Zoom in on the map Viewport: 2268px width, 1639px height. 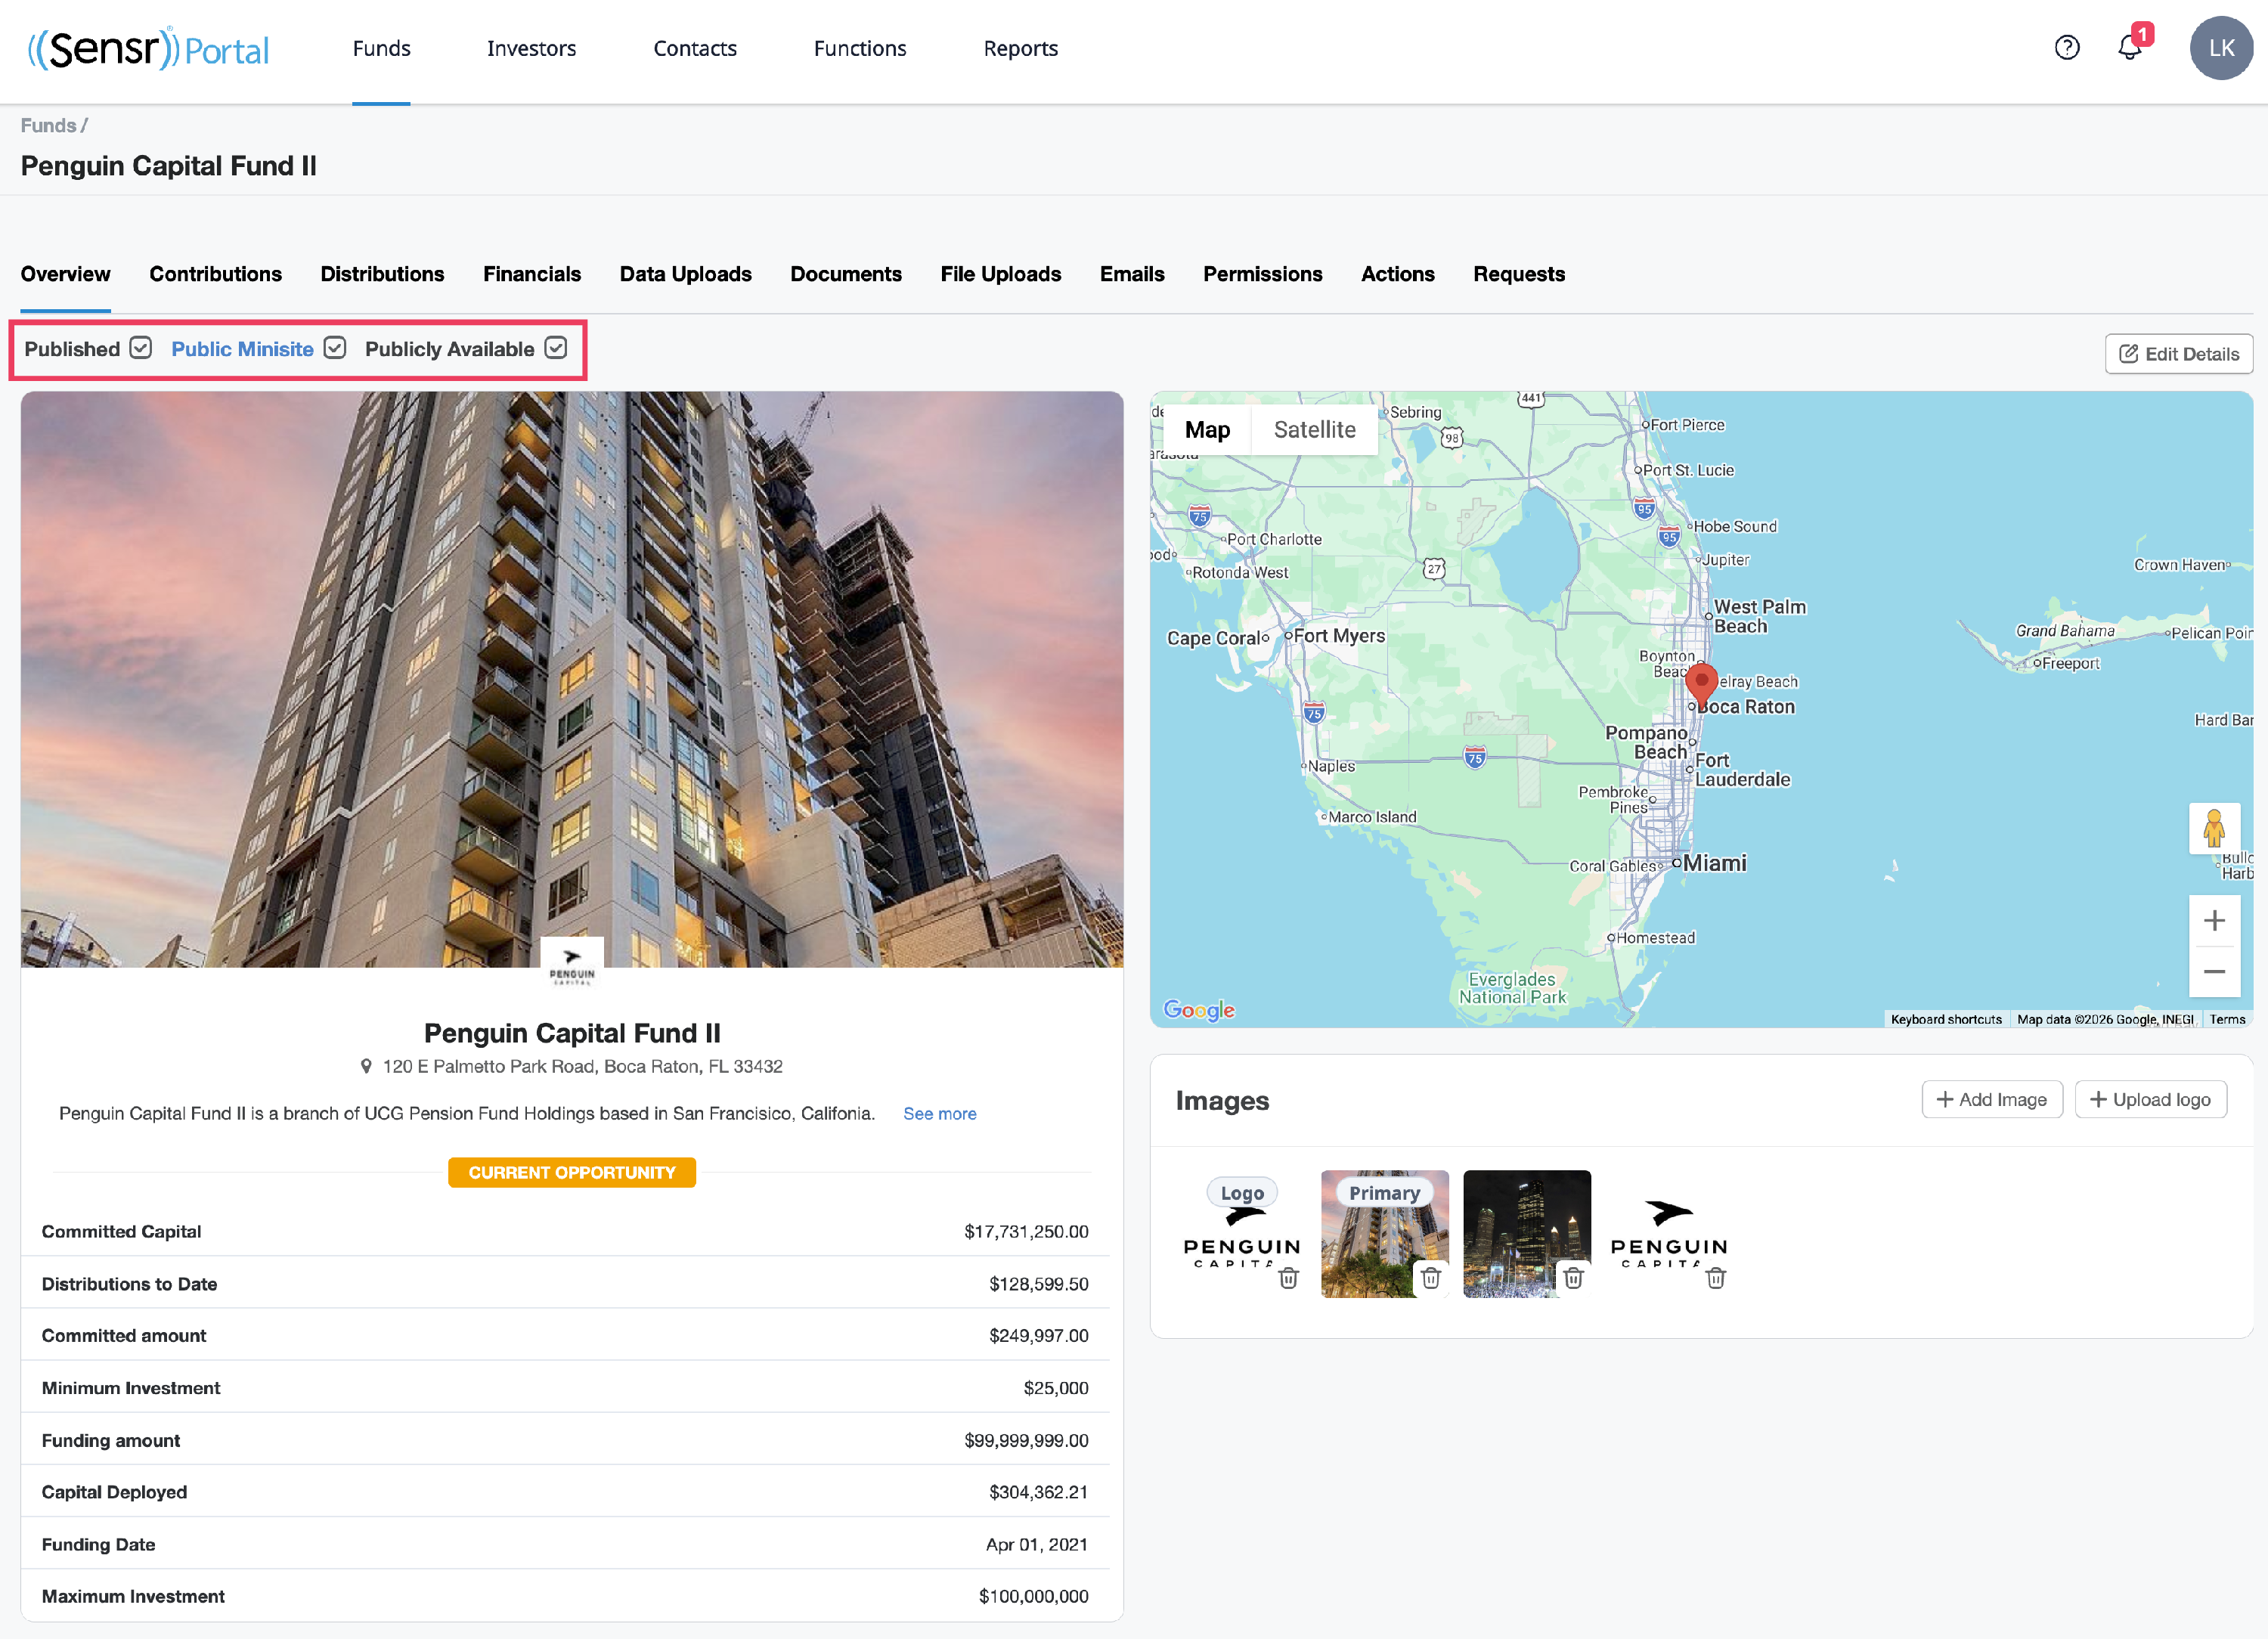[x=2214, y=921]
